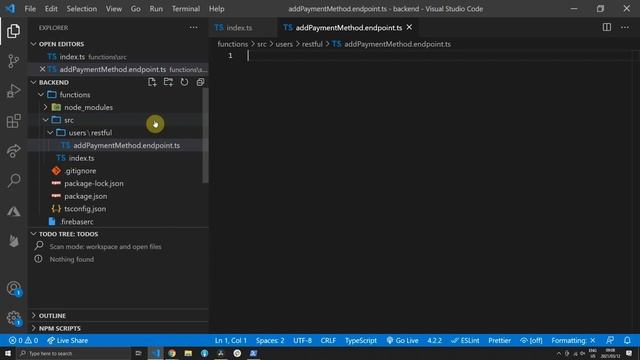Open Chrome from the taskbar
The height and width of the screenshot is (360, 640).
(x=172, y=353)
